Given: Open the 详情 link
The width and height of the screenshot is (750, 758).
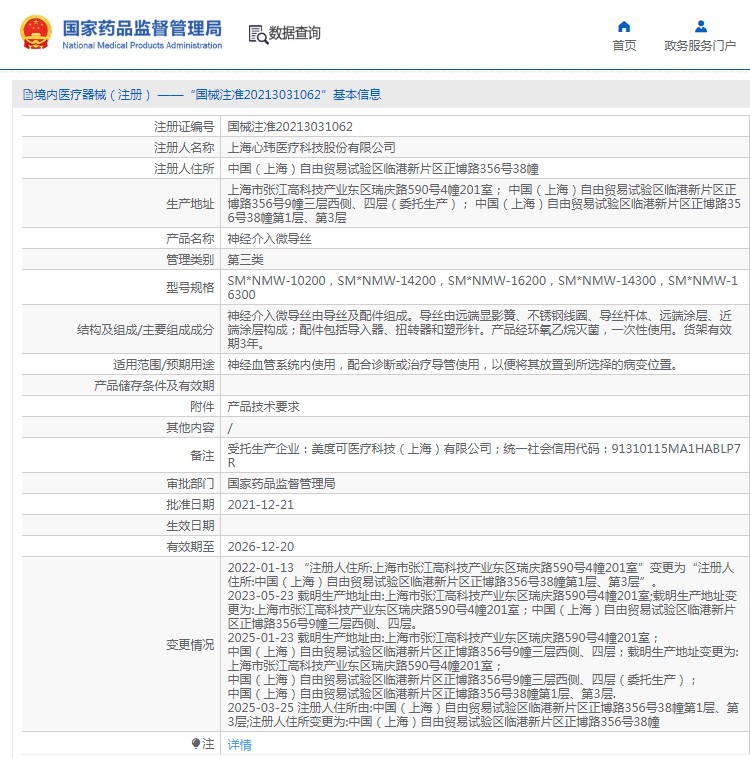Looking at the screenshot, I should point(239,744).
